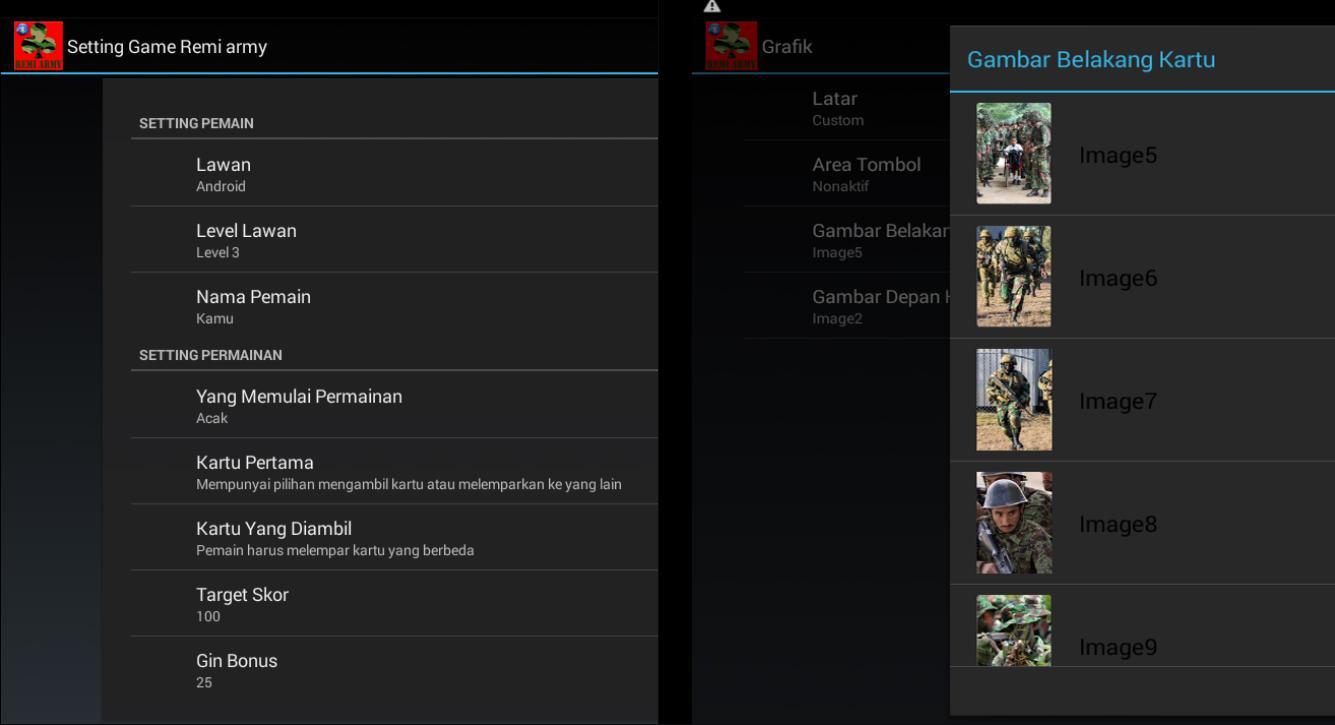Click the Remi Army app icon in settings header
The width and height of the screenshot is (1335, 725).
coord(38,46)
